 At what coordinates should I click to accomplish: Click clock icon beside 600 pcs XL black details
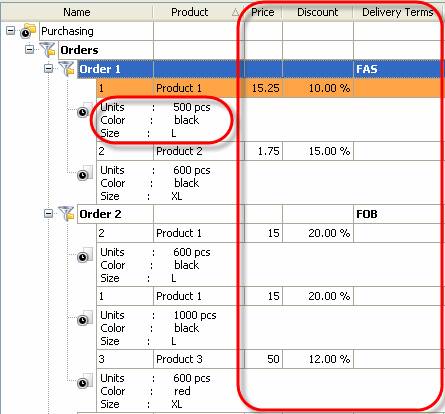point(84,174)
